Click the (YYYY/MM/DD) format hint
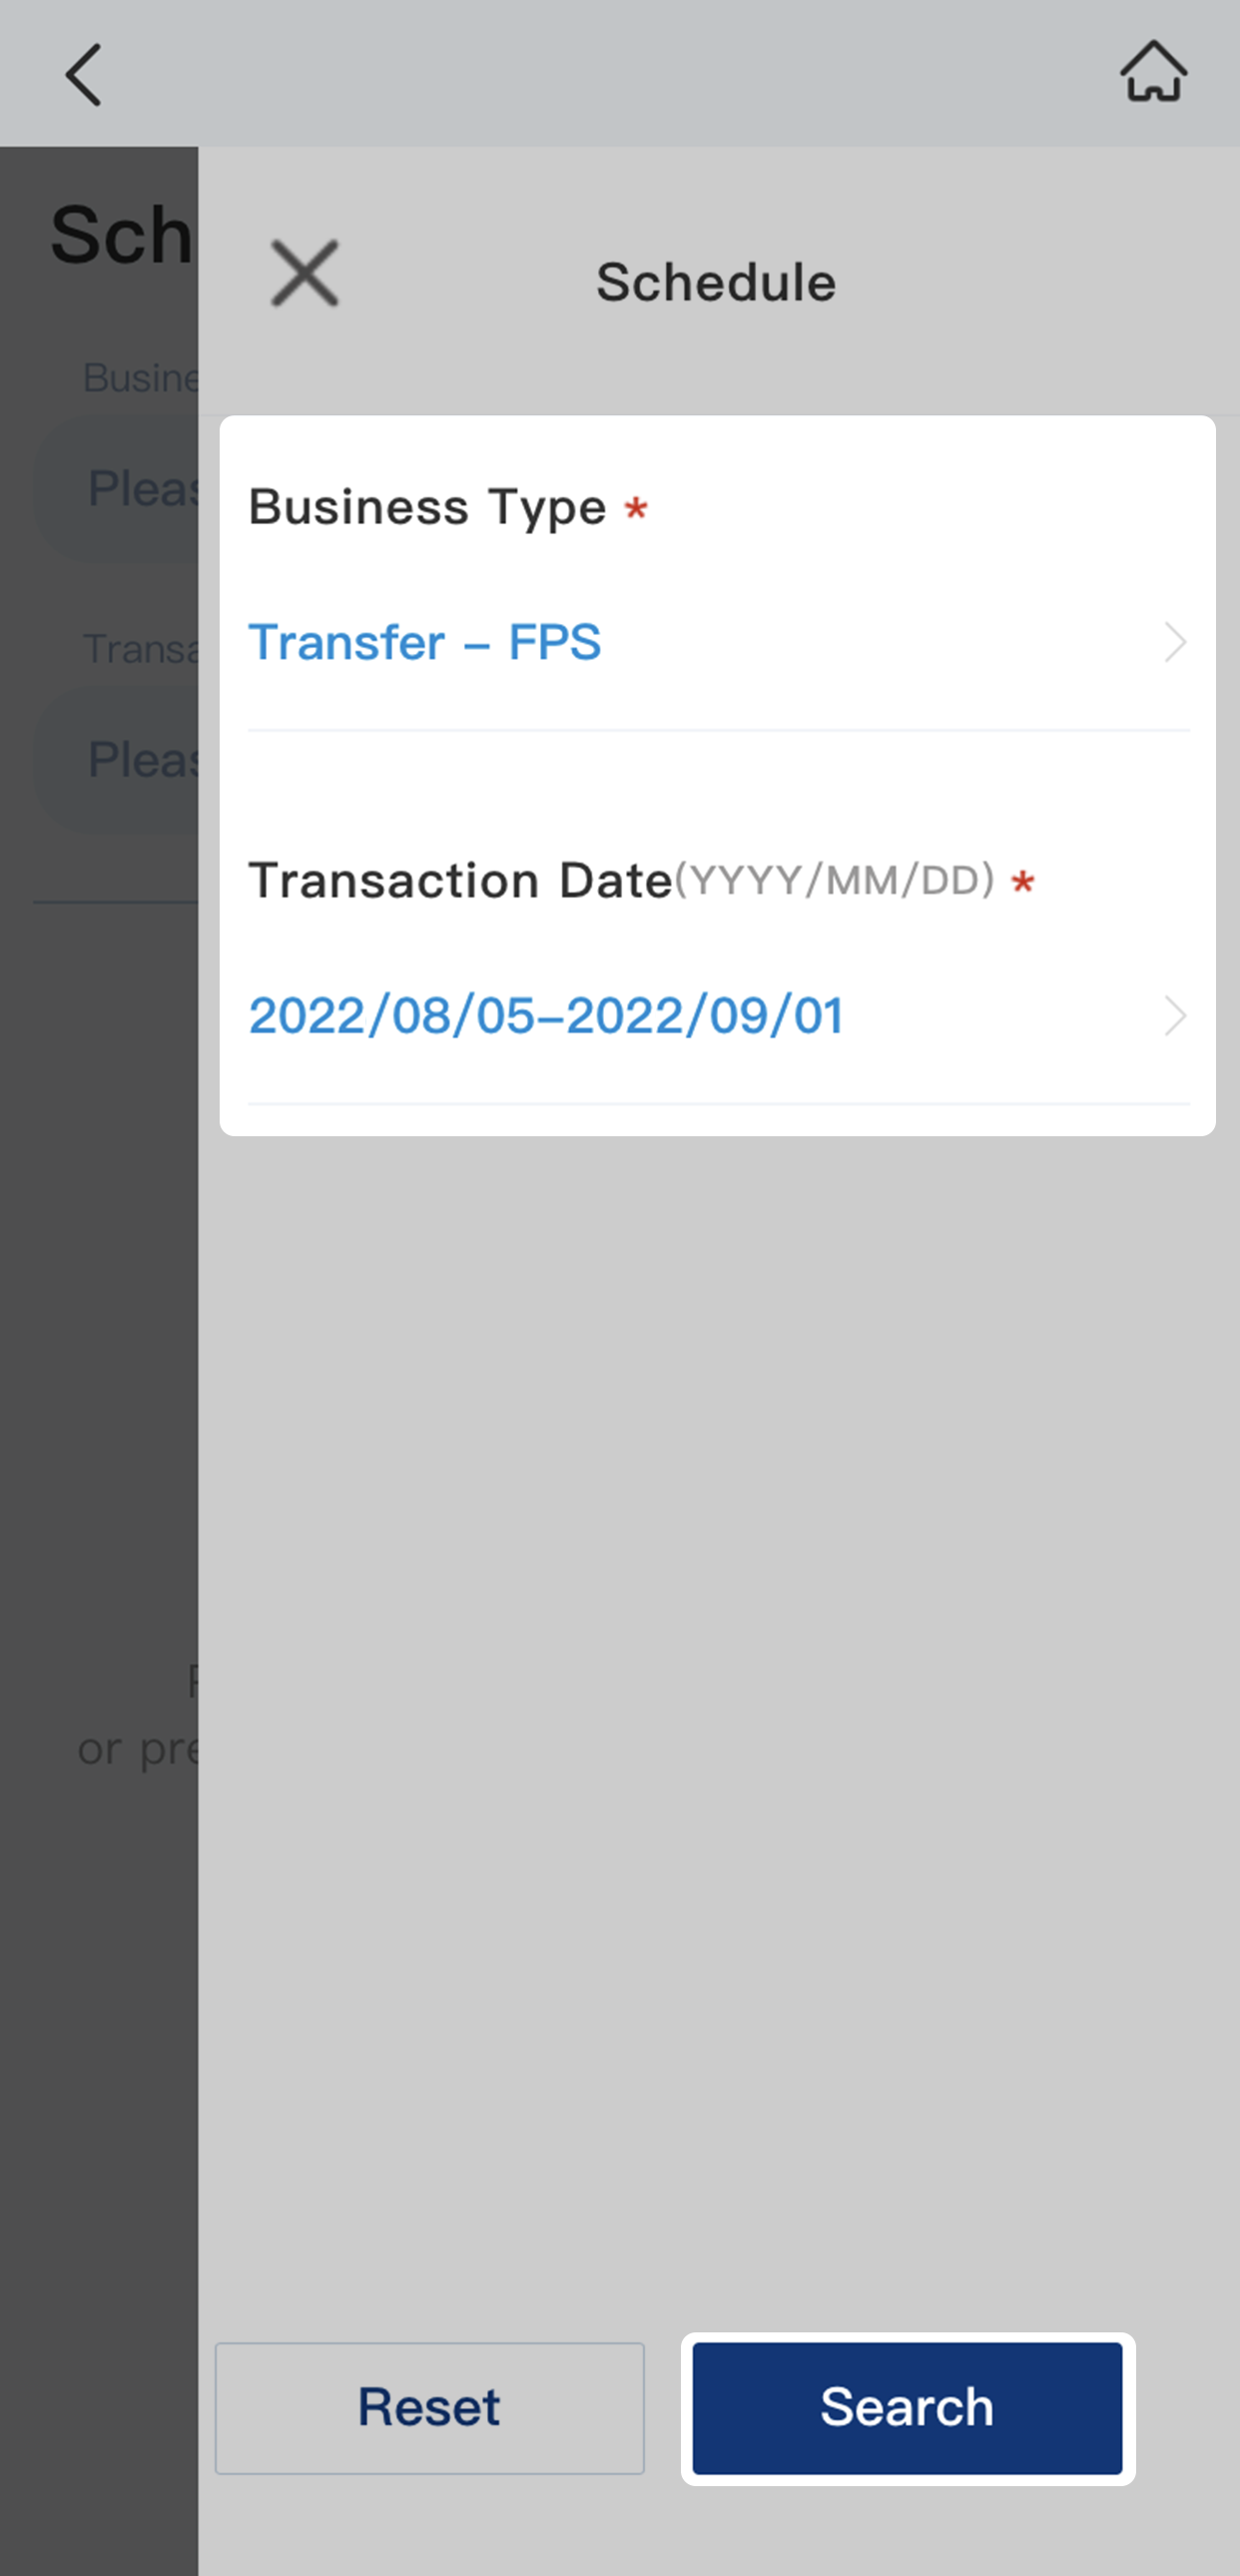The width and height of the screenshot is (1240, 2576). (x=835, y=881)
